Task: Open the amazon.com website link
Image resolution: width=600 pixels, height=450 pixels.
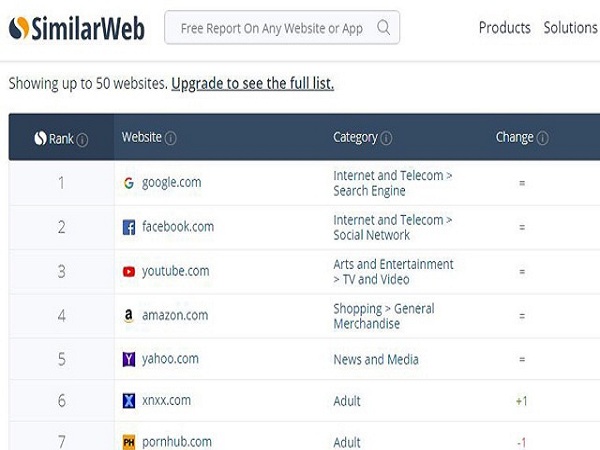Action: pos(175,315)
